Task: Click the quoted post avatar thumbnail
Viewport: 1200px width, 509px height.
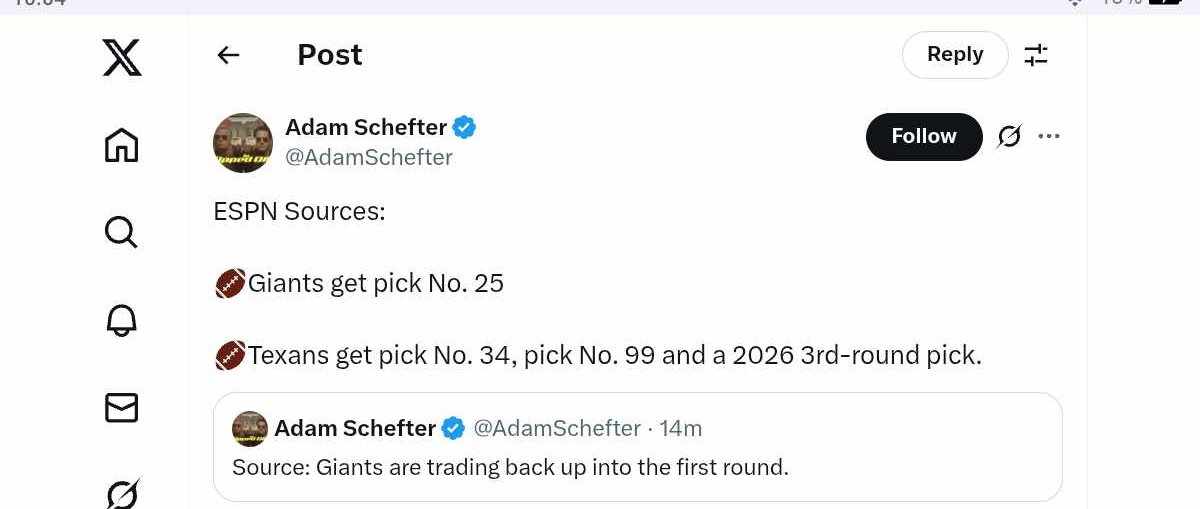Action: point(250,428)
